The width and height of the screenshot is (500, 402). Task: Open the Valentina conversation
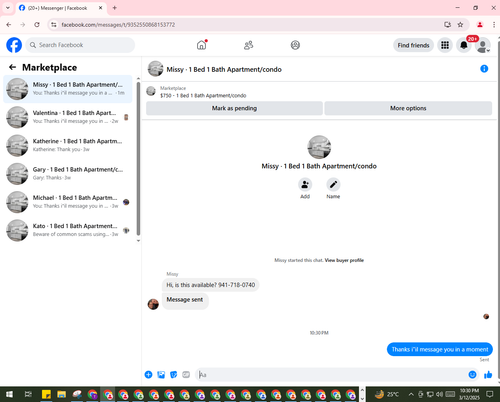point(68,117)
